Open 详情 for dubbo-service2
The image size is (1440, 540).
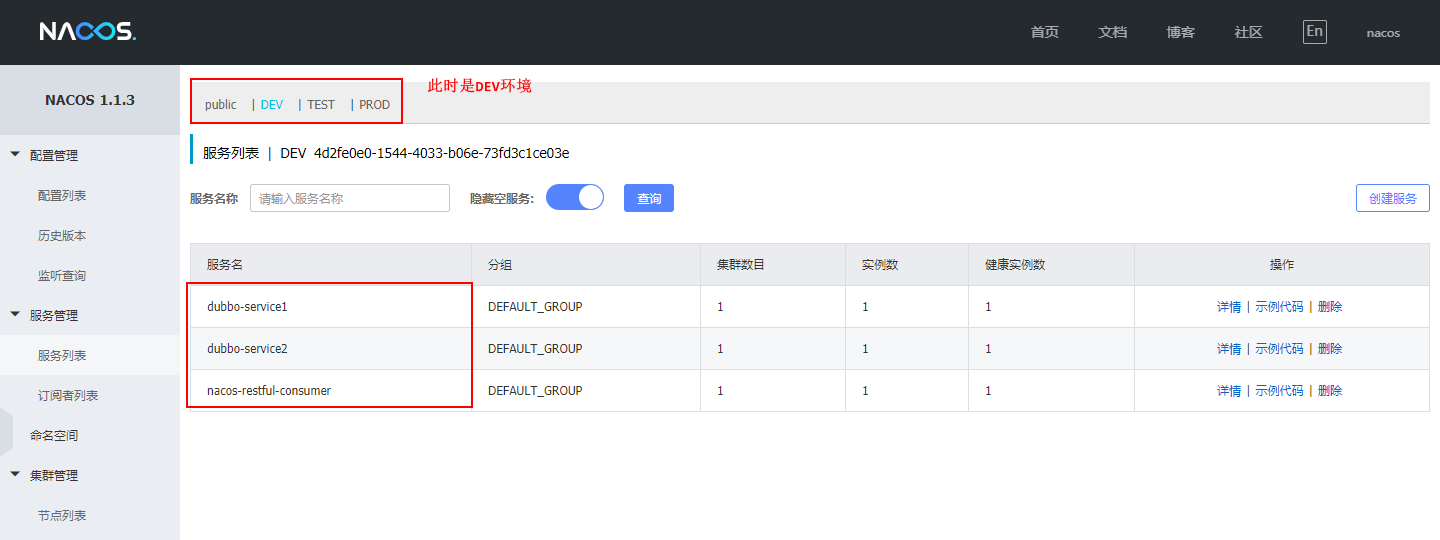pyautogui.click(x=1229, y=349)
